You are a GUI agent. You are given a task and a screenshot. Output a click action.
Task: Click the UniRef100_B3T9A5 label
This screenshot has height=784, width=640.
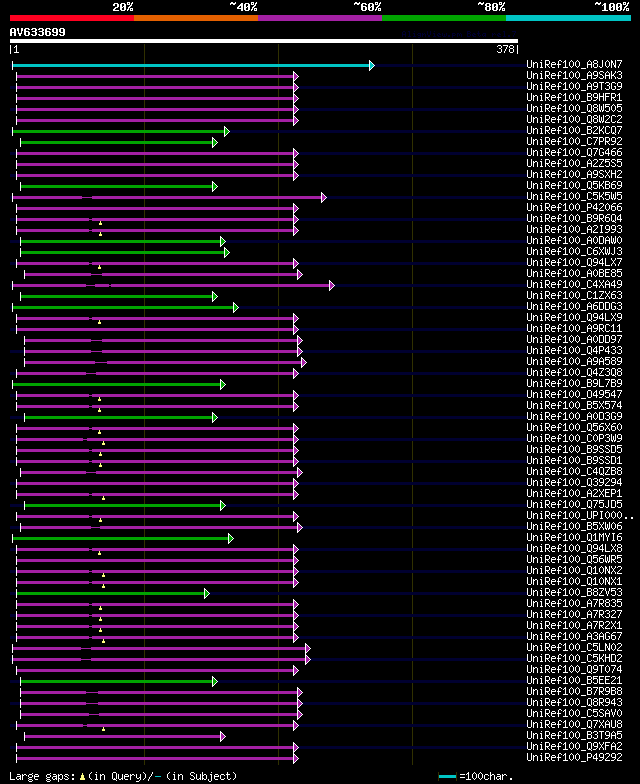pyautogui.click(x=574, y=736)
